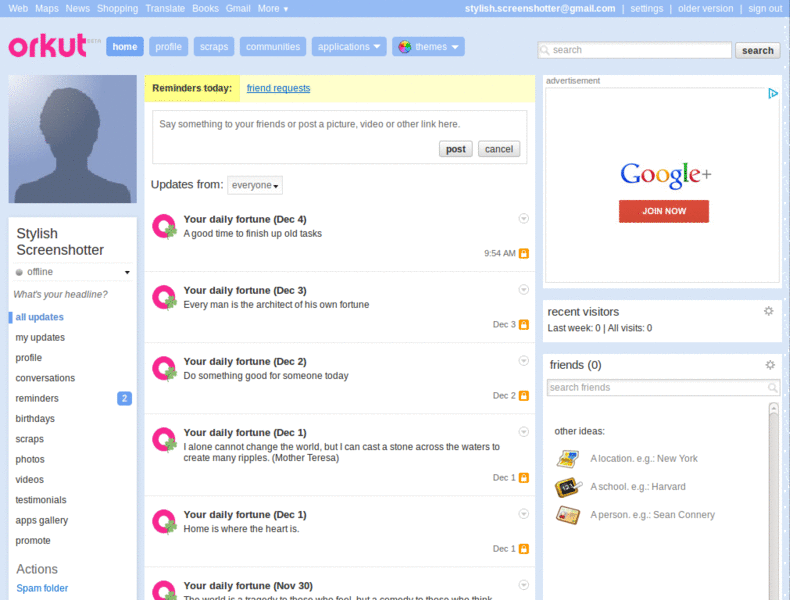Click the What's your headline field

click(x=60, y=294)
